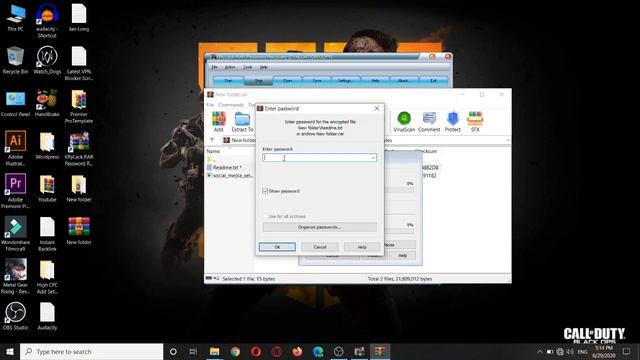Click the Add icon in WinRAR toolbar
The width and height of the screenshot is (640, 360).
pyautogui.click(x=218, y=122)
